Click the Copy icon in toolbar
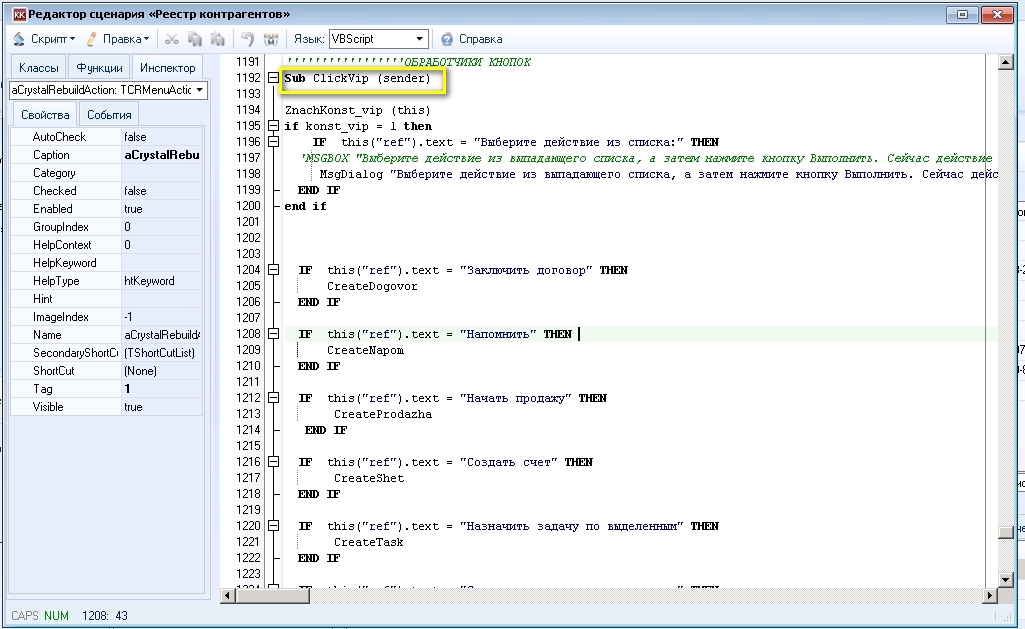The image size is (1025, 629). (195, 39)
